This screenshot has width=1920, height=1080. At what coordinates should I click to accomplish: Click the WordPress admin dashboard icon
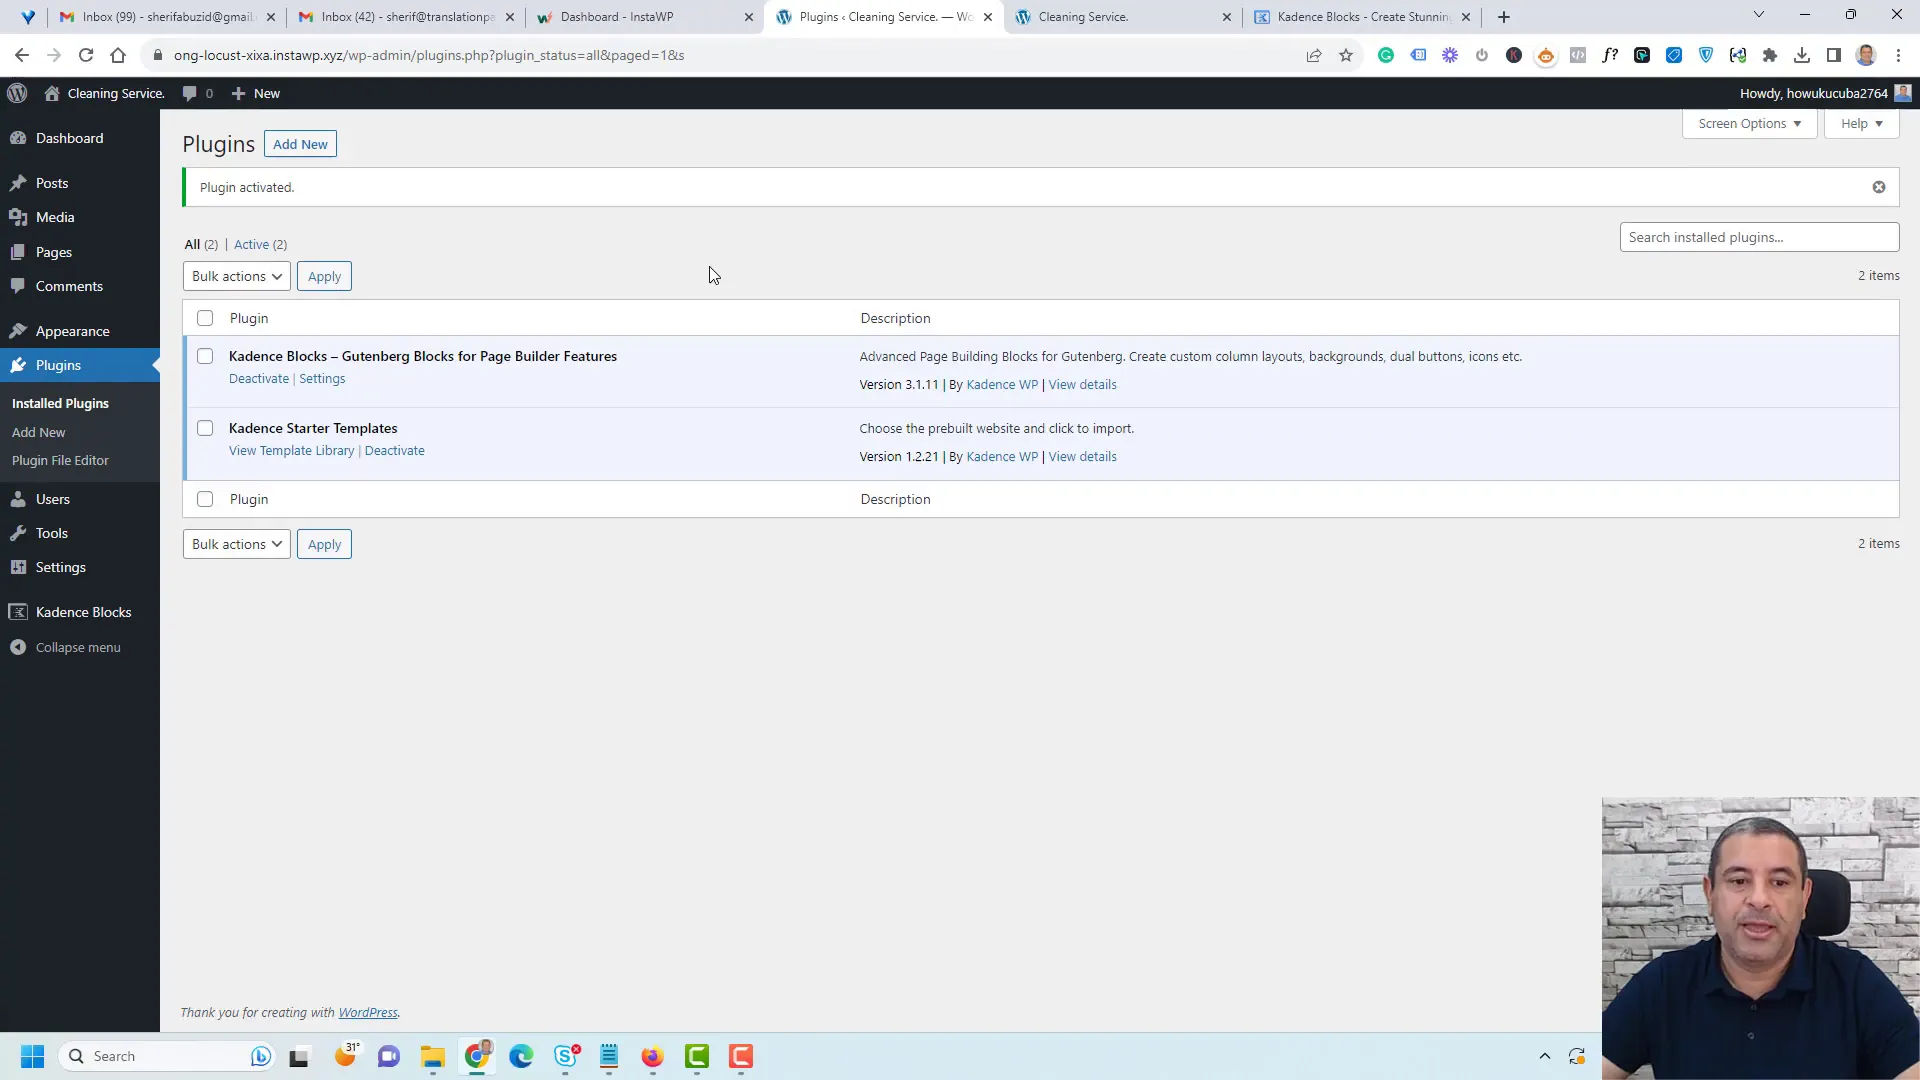point(18,92)
